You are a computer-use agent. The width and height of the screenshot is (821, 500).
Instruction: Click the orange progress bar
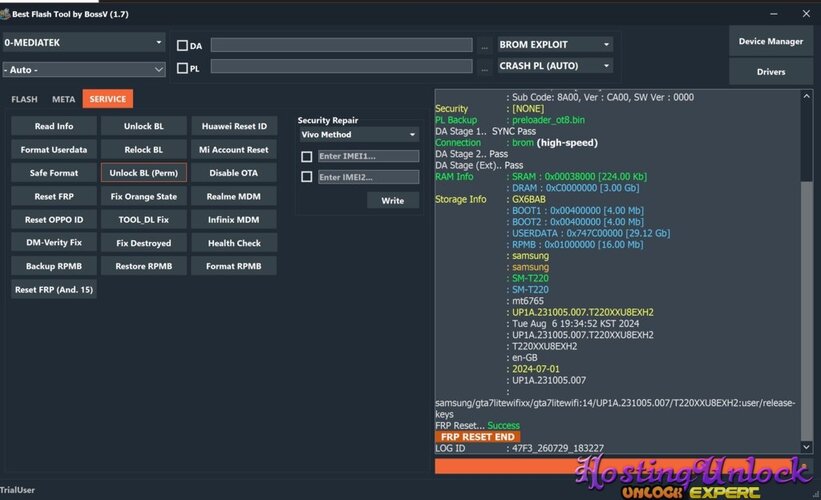618,466
